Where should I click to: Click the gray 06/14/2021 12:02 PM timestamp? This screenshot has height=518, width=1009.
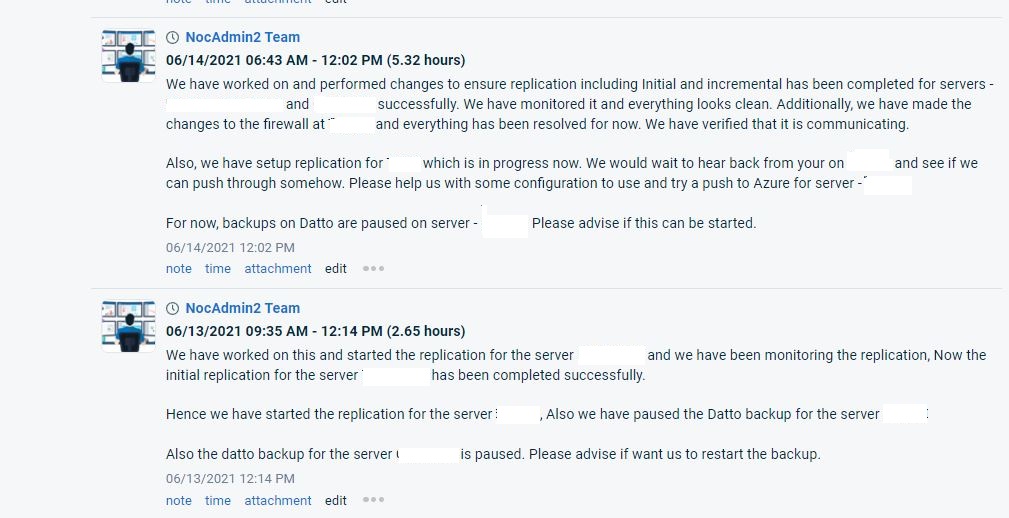(x=230, y=247)
